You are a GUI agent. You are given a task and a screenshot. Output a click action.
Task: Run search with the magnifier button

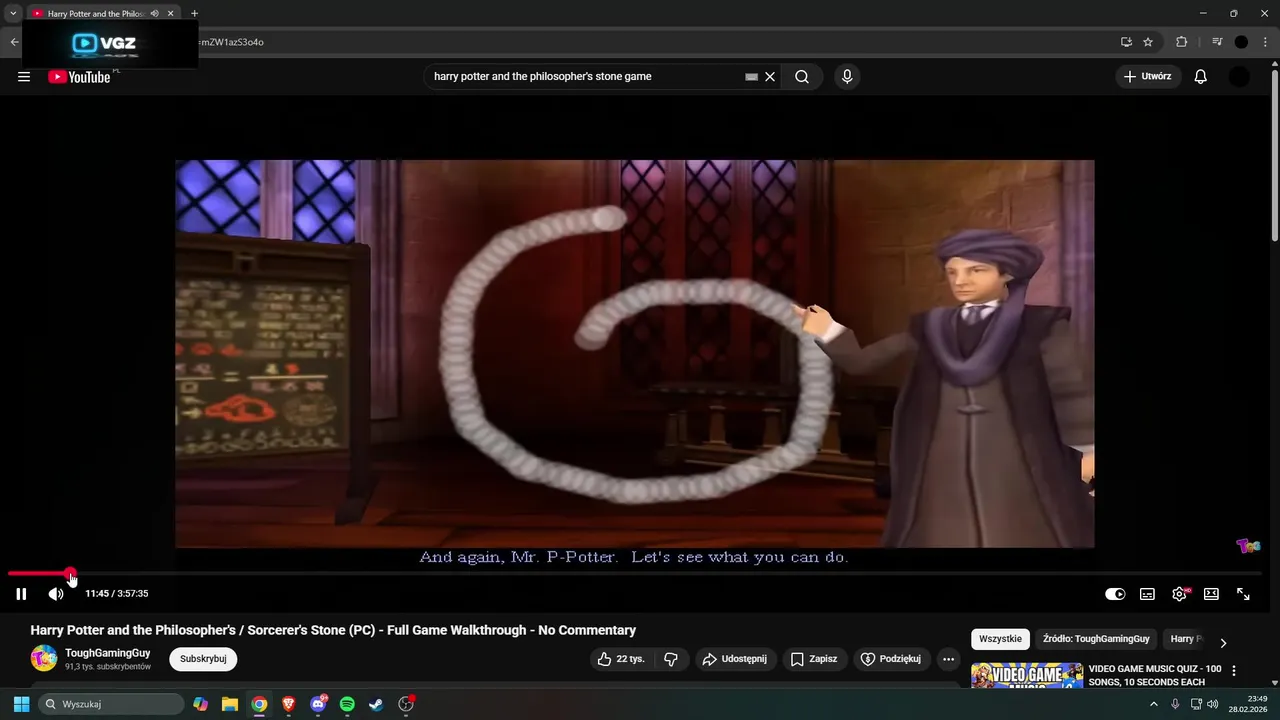click(x=802, y=77)
